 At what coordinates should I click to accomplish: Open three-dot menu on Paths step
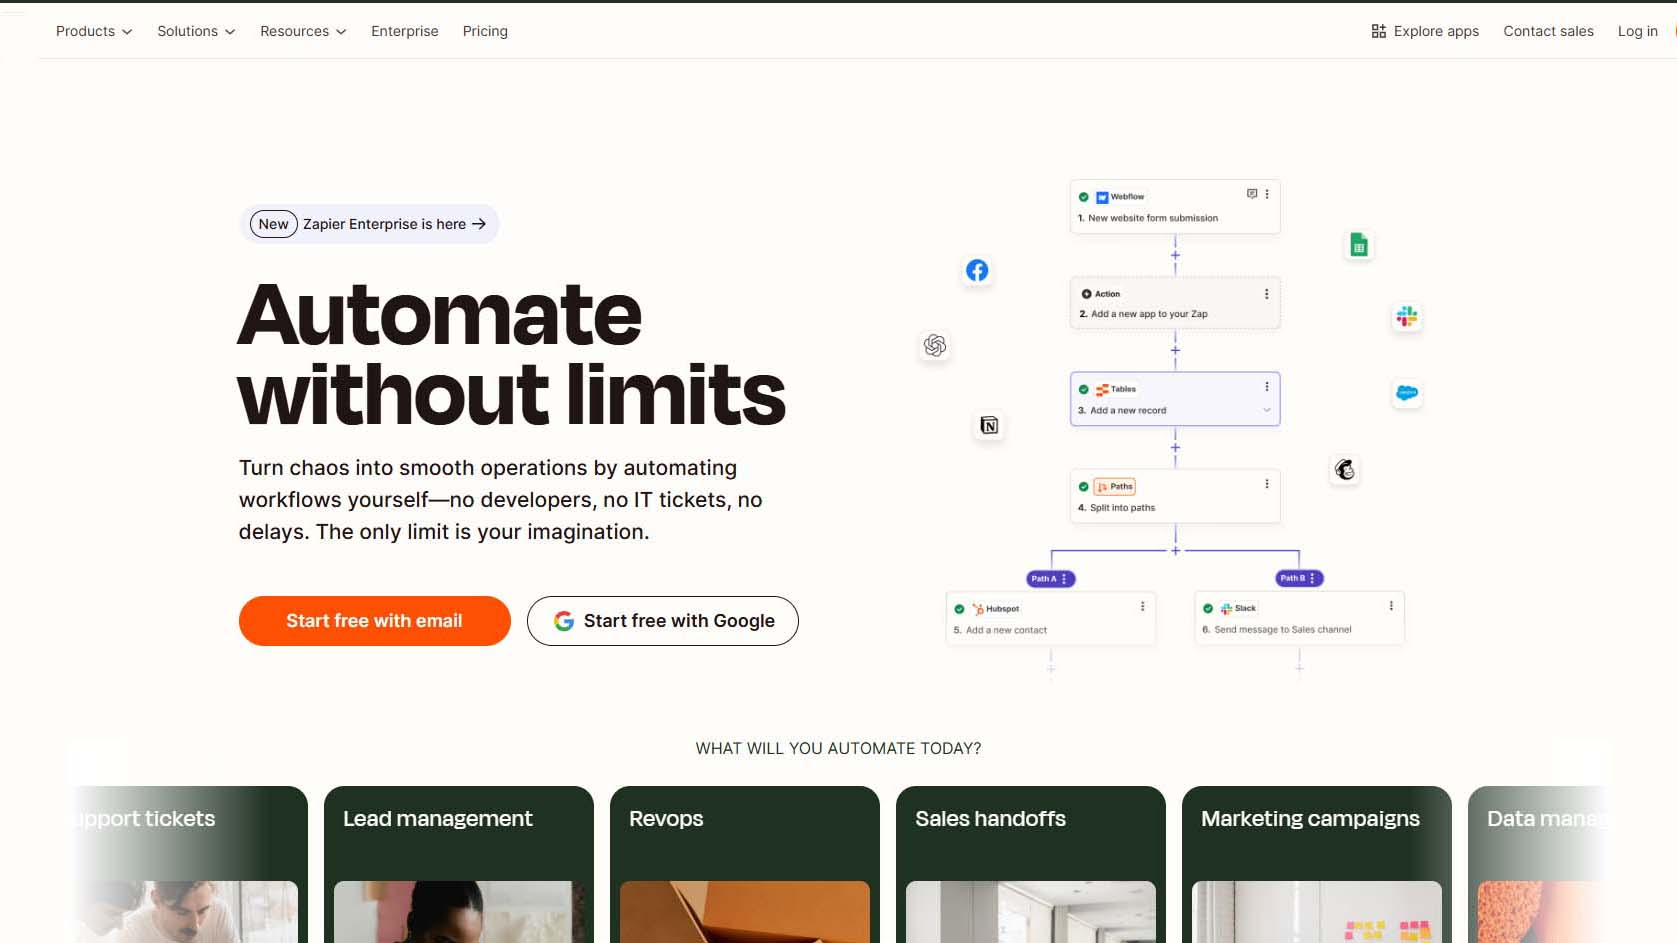(1267, 484)
